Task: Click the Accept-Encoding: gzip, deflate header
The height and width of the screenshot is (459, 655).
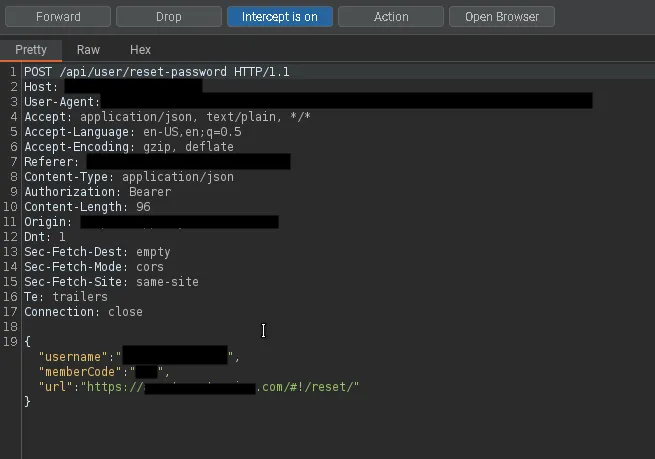Action: tap(129, 147)
